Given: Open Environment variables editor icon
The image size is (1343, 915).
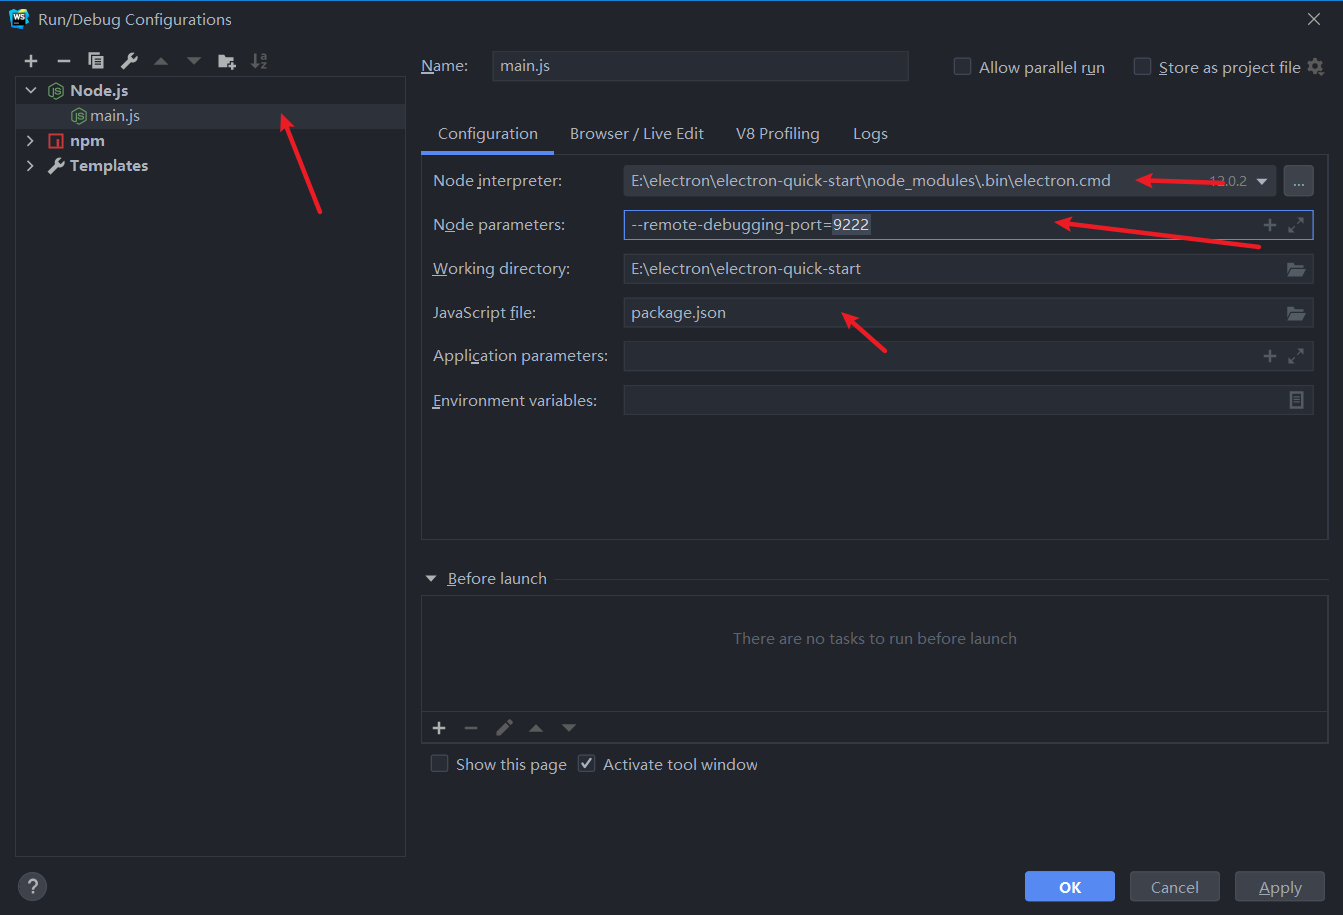Looking at the screenshot, I should click(1296, 400).
